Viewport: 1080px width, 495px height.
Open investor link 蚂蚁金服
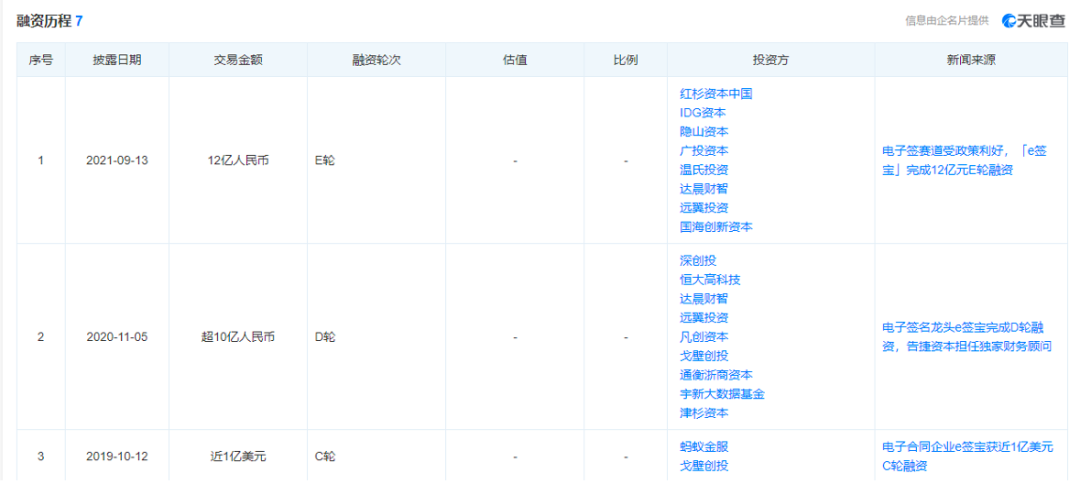tap(704, 447)
